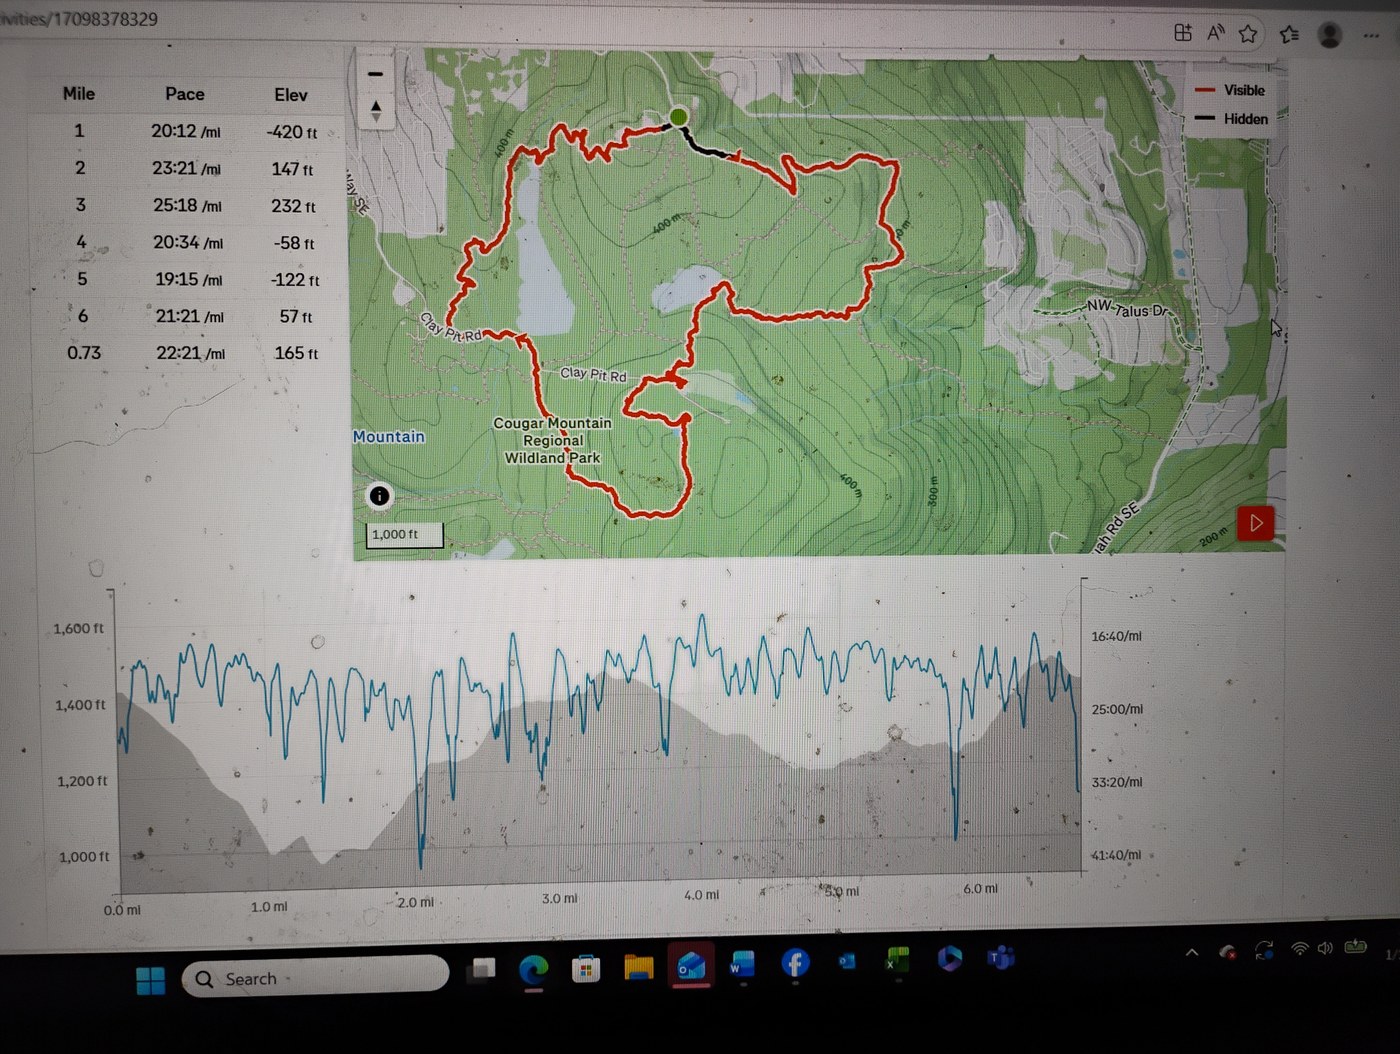Play the route flyover with red button

pyautogui.click(x=1255, y=523)
